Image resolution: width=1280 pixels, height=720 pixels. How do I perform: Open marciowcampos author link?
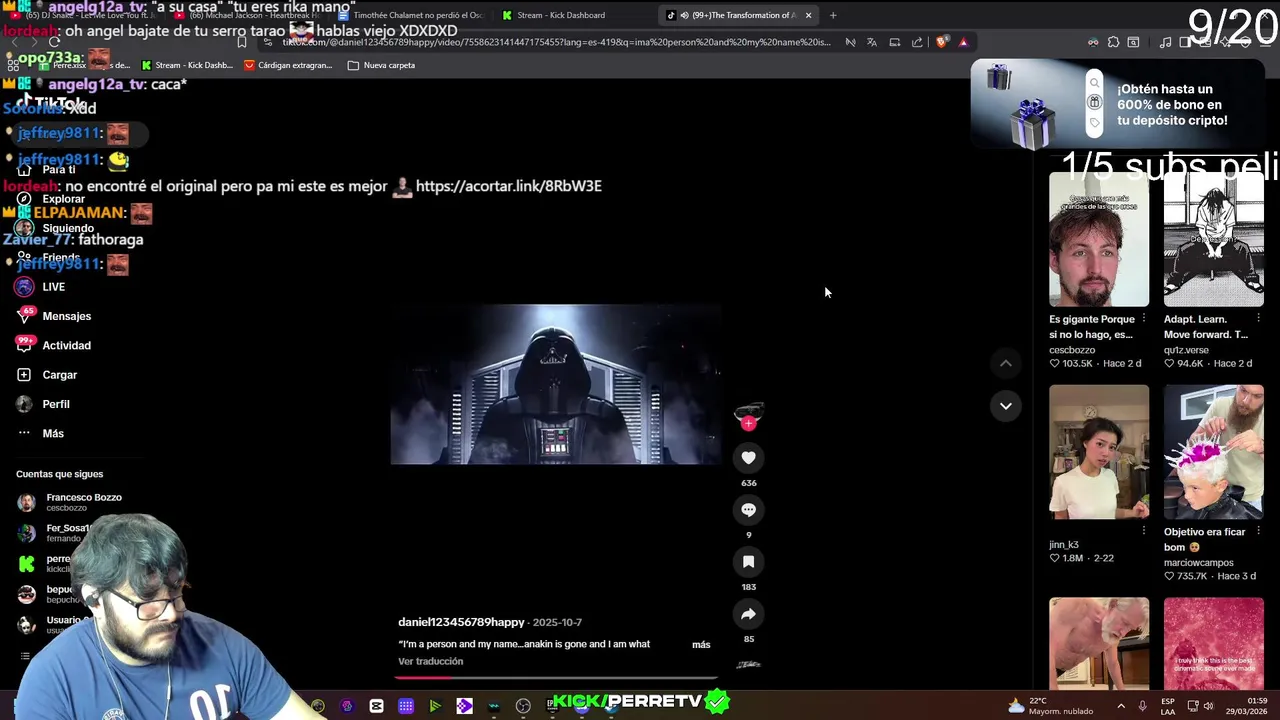[x=1198, y=563]
